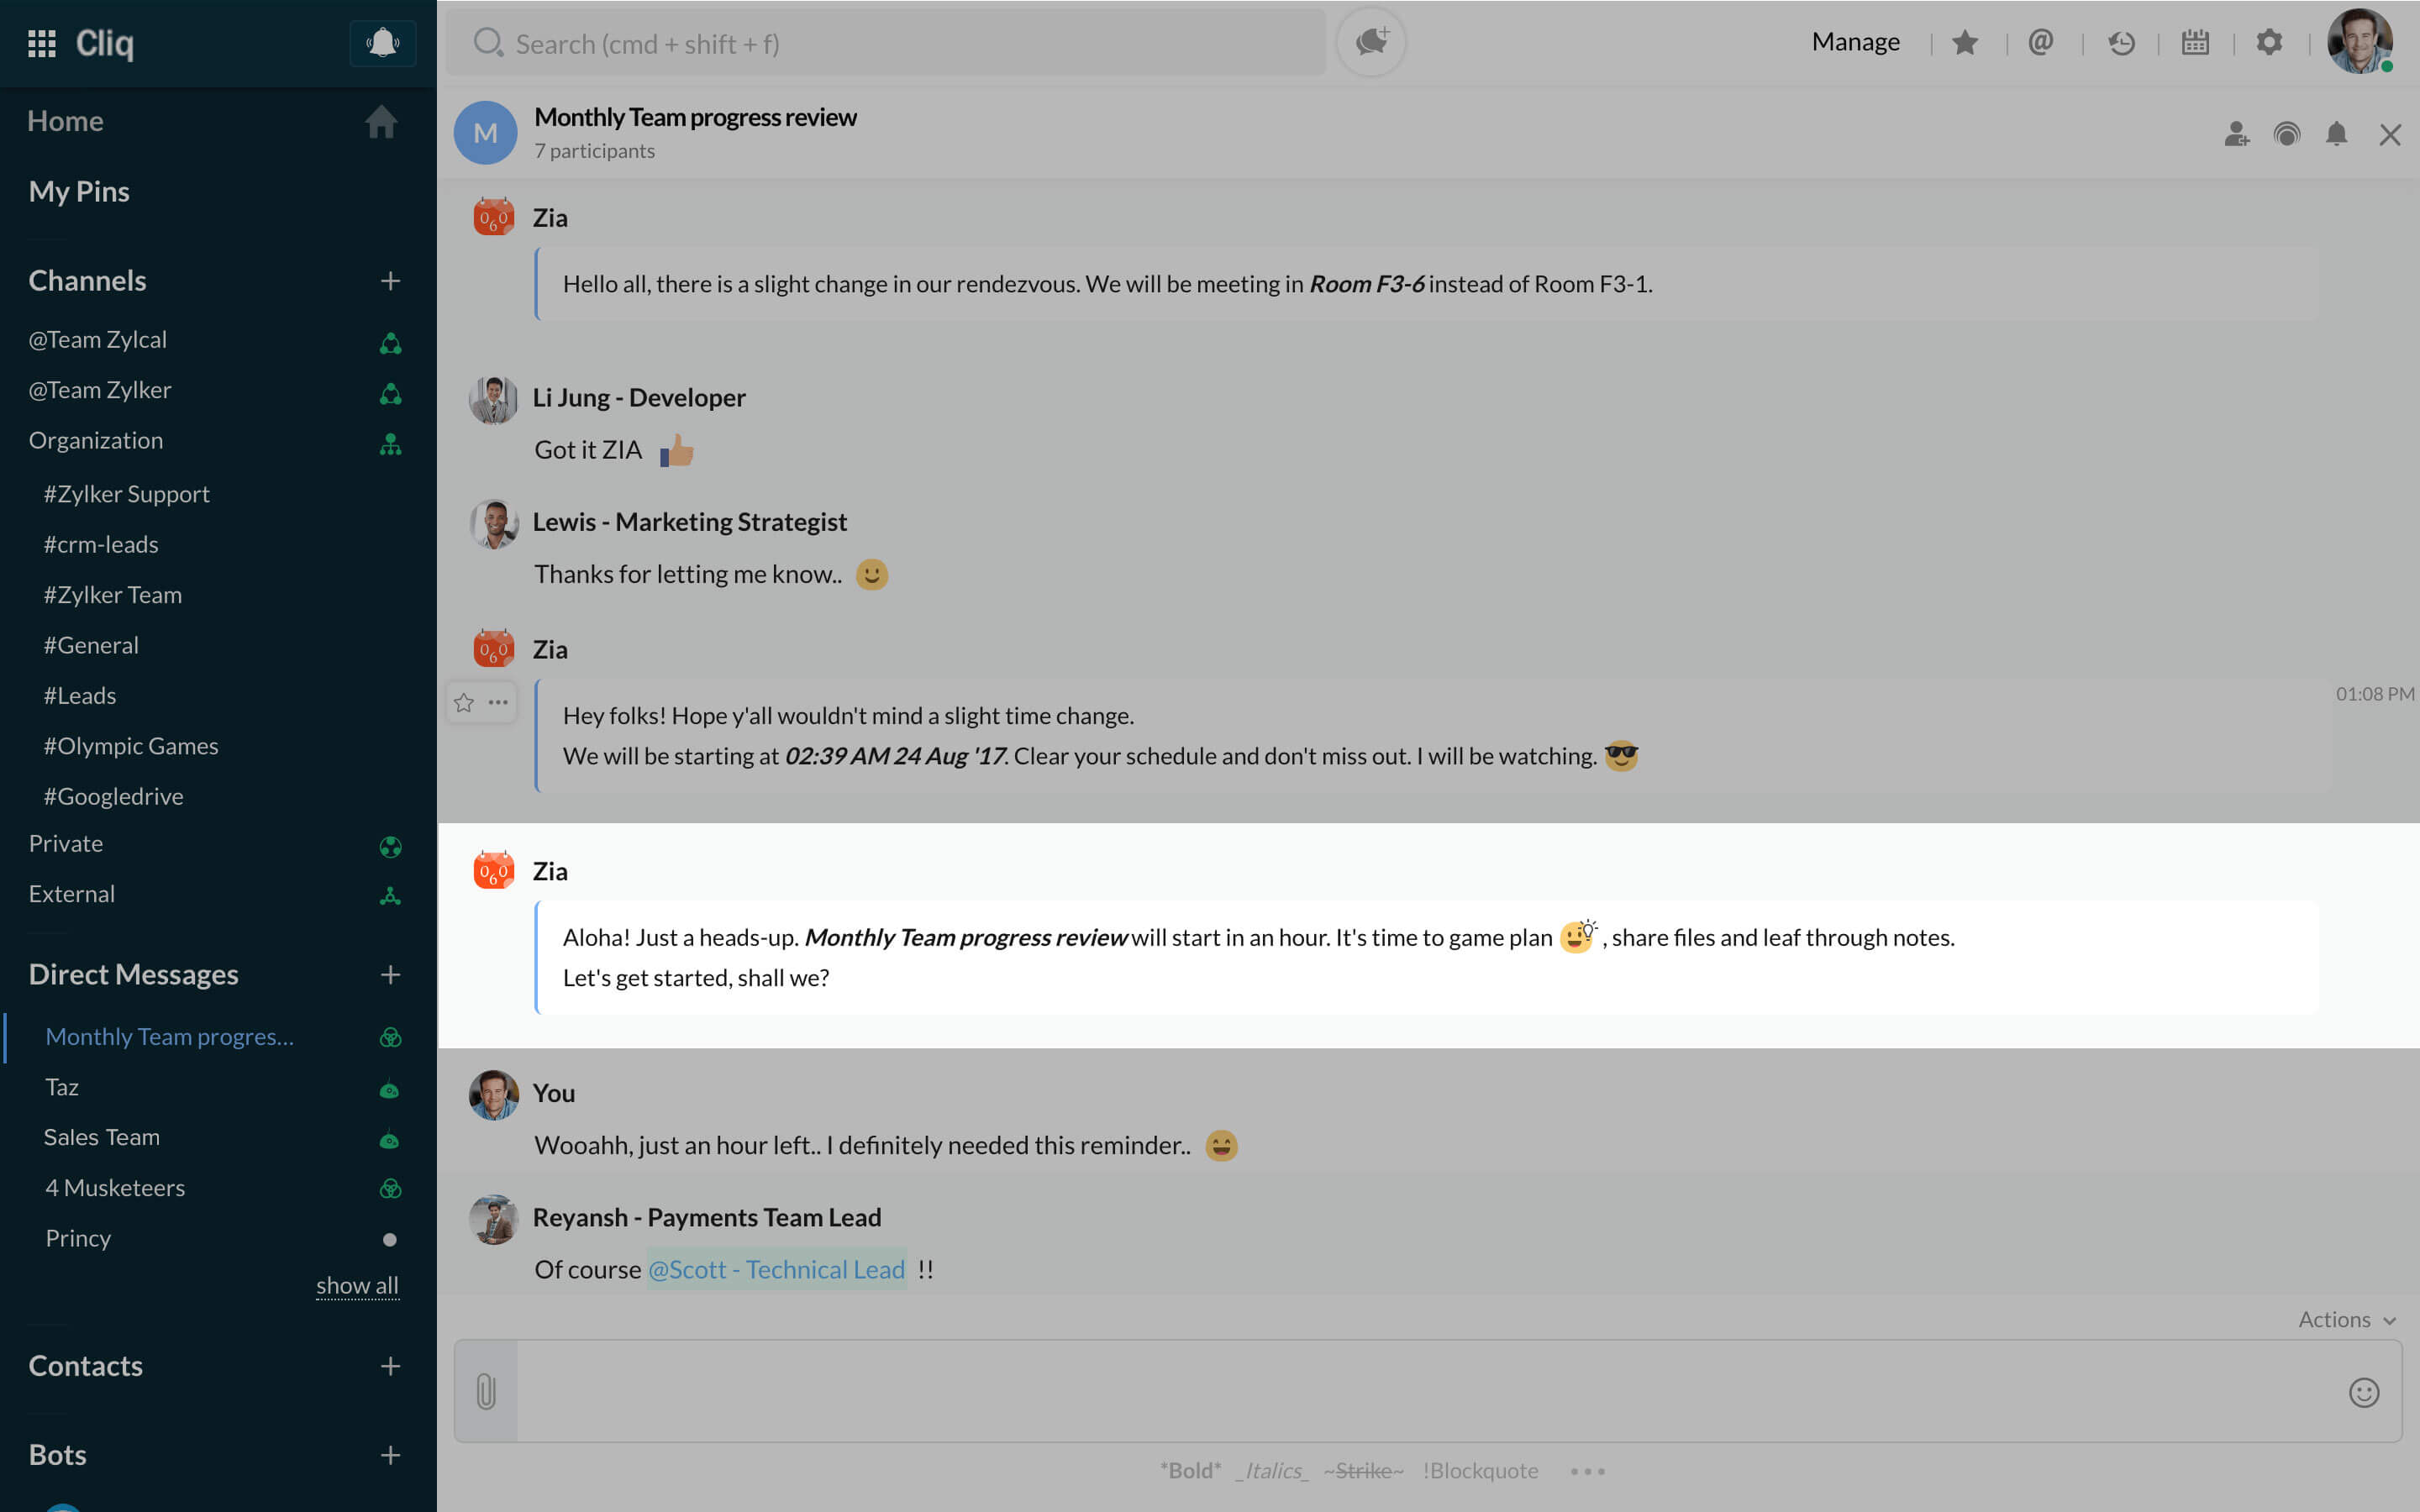Go to My Pins
The height and width of the screenshot is (1512, 2420).
(79, 191)
